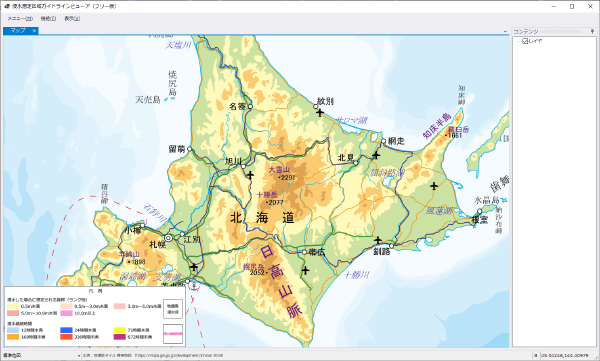Click the app icon in title bar
Viewport: 600px width, 361px height.
click(x=7, y=7)
